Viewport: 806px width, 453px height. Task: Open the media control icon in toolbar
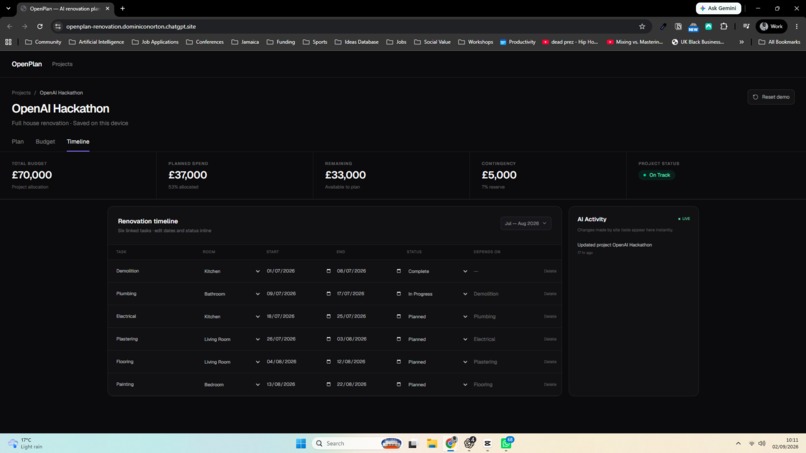(746, 26)
